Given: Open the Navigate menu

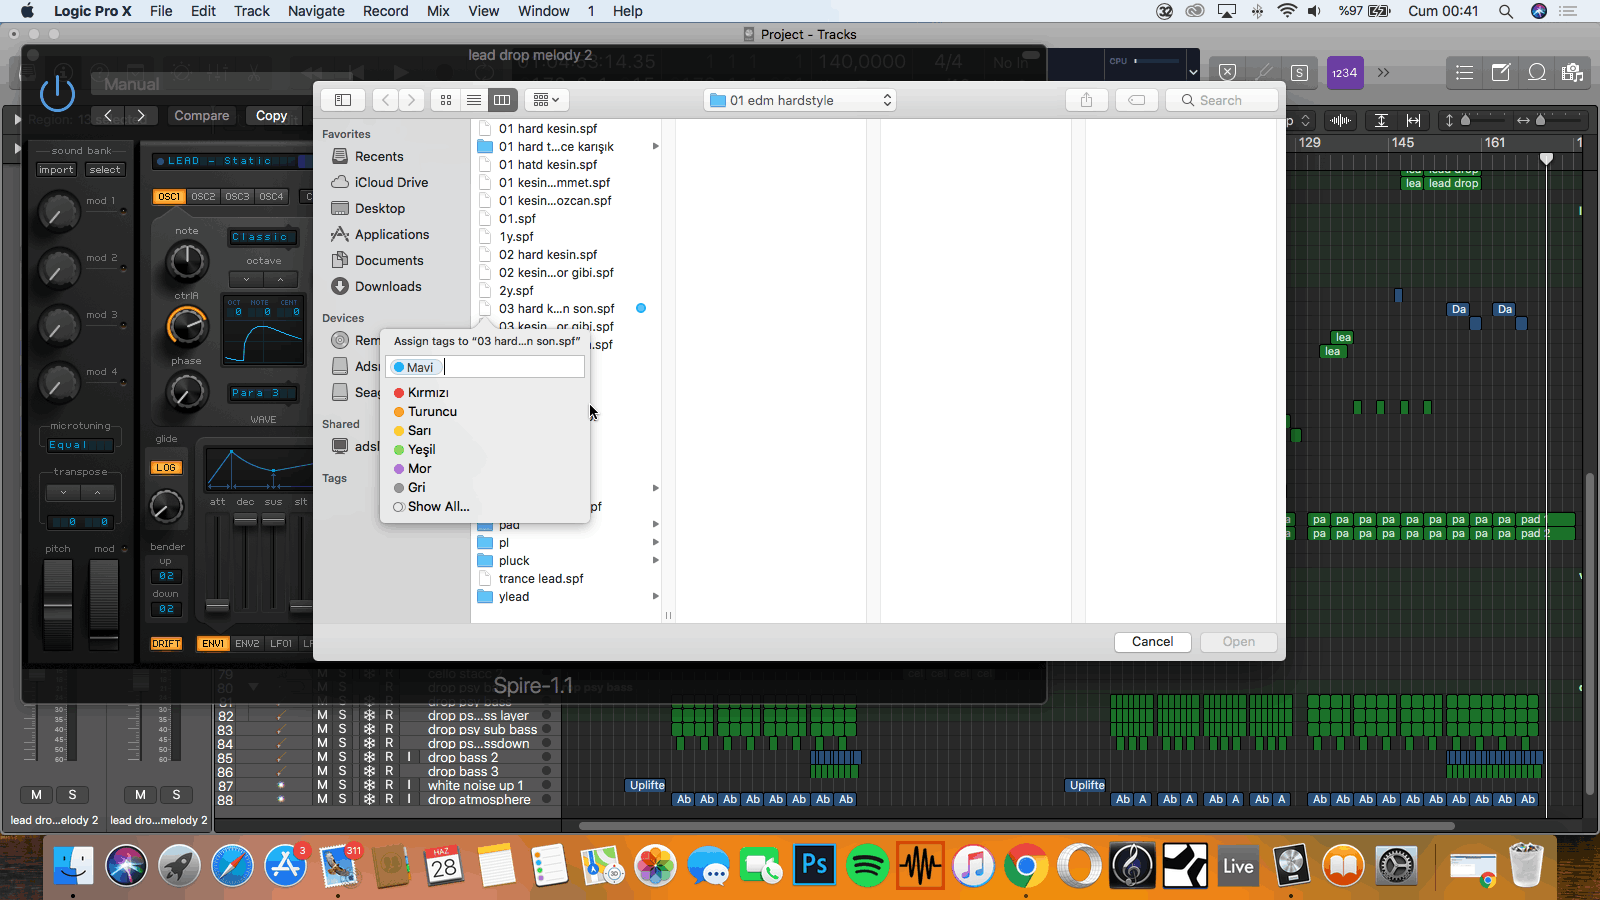Looking at the screenshot, I should click(x=316, y=11).
